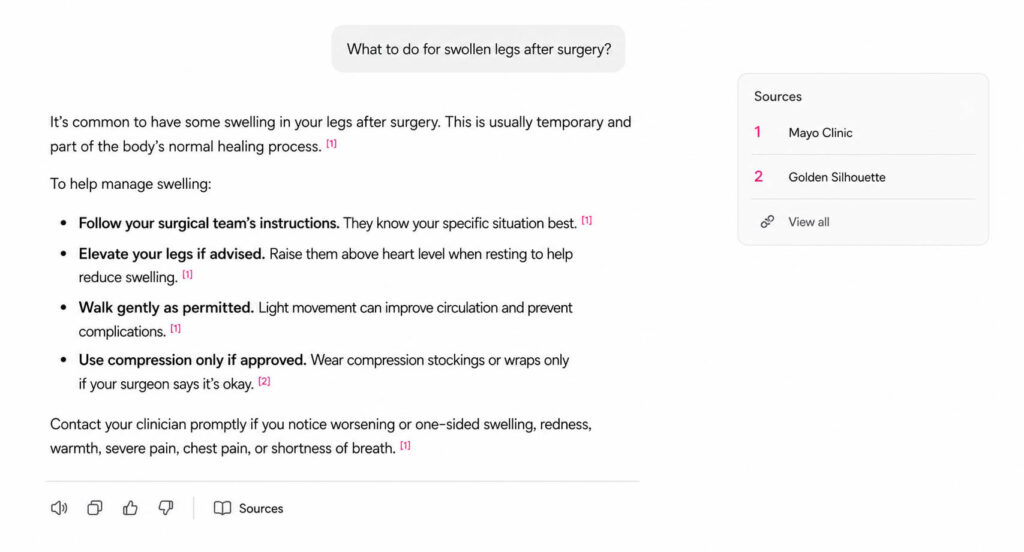
Task: Click the open book Sources icon
Action: point(222,508)
